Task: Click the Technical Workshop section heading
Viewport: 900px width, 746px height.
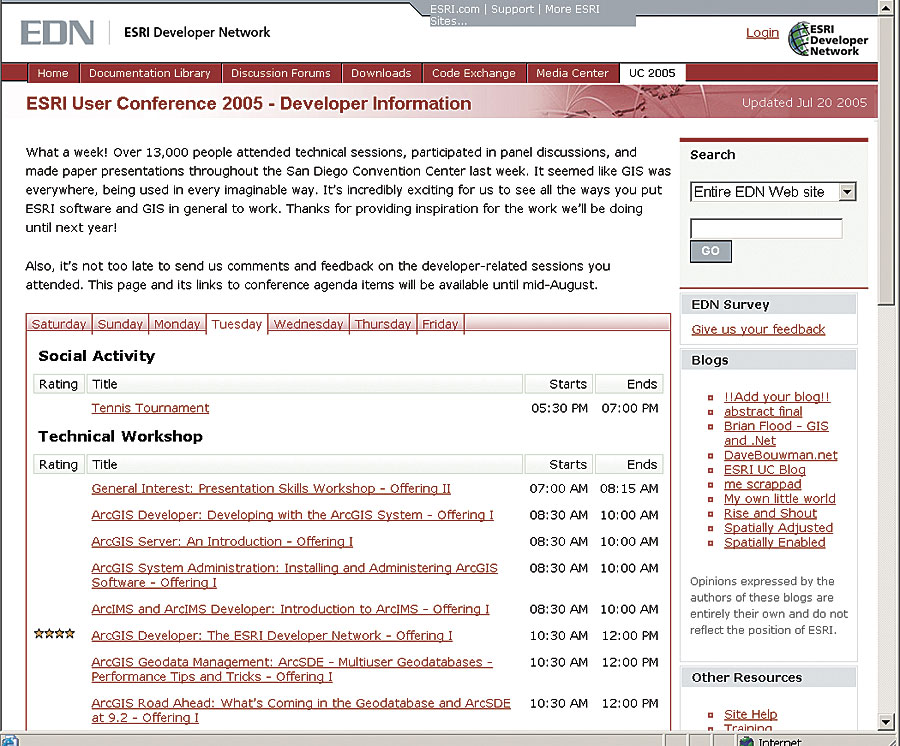Action: click(121, 437)
